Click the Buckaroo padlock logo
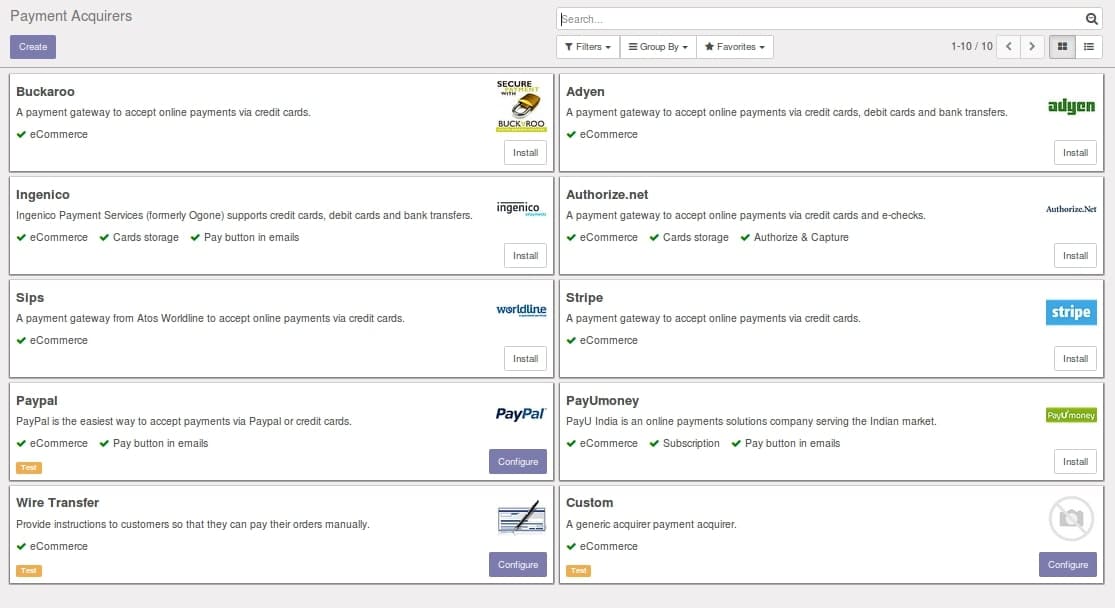 click(521, 106)
